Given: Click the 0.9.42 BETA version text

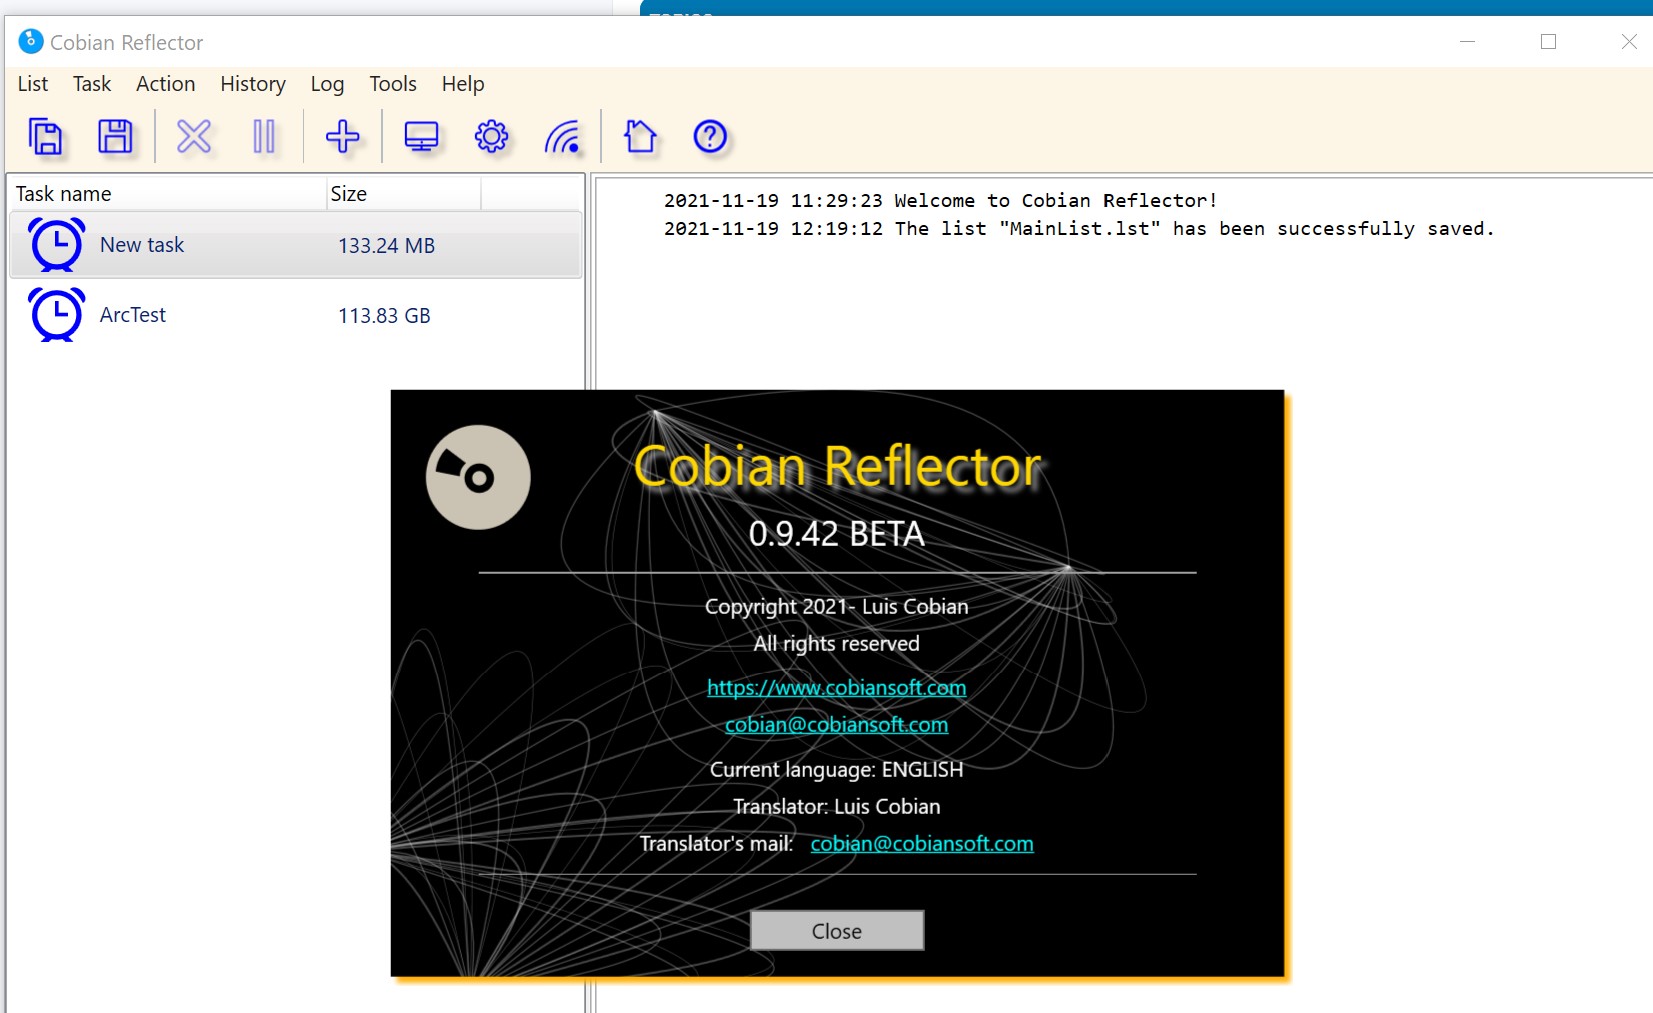Looking at the screenshot, I should (x=837, y=534).
